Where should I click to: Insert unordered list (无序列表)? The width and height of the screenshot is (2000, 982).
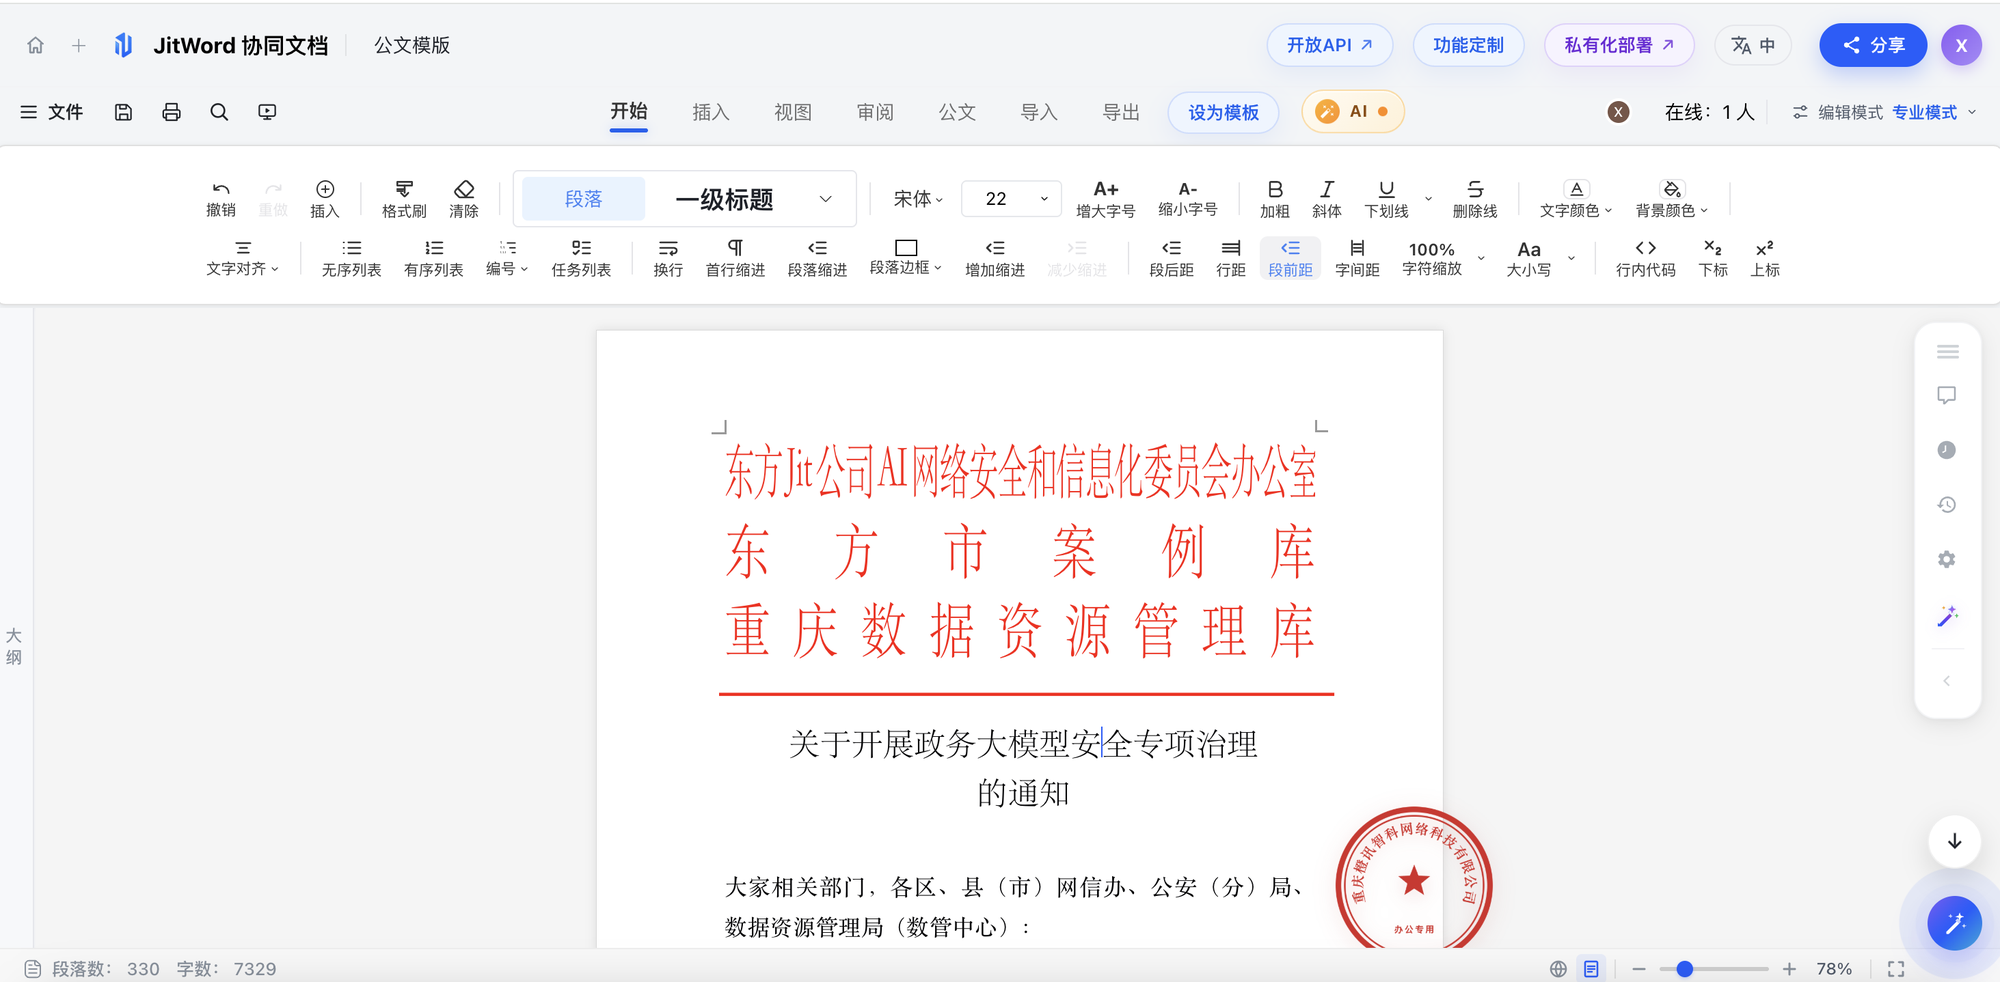click(x=351, y=258)
